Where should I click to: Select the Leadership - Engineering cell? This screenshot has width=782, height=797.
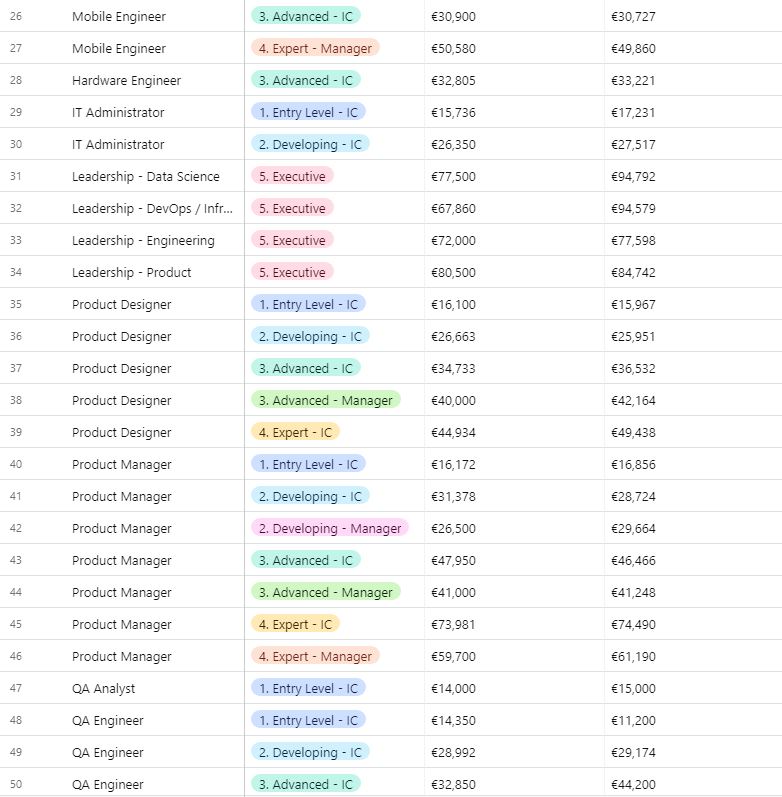143,241
